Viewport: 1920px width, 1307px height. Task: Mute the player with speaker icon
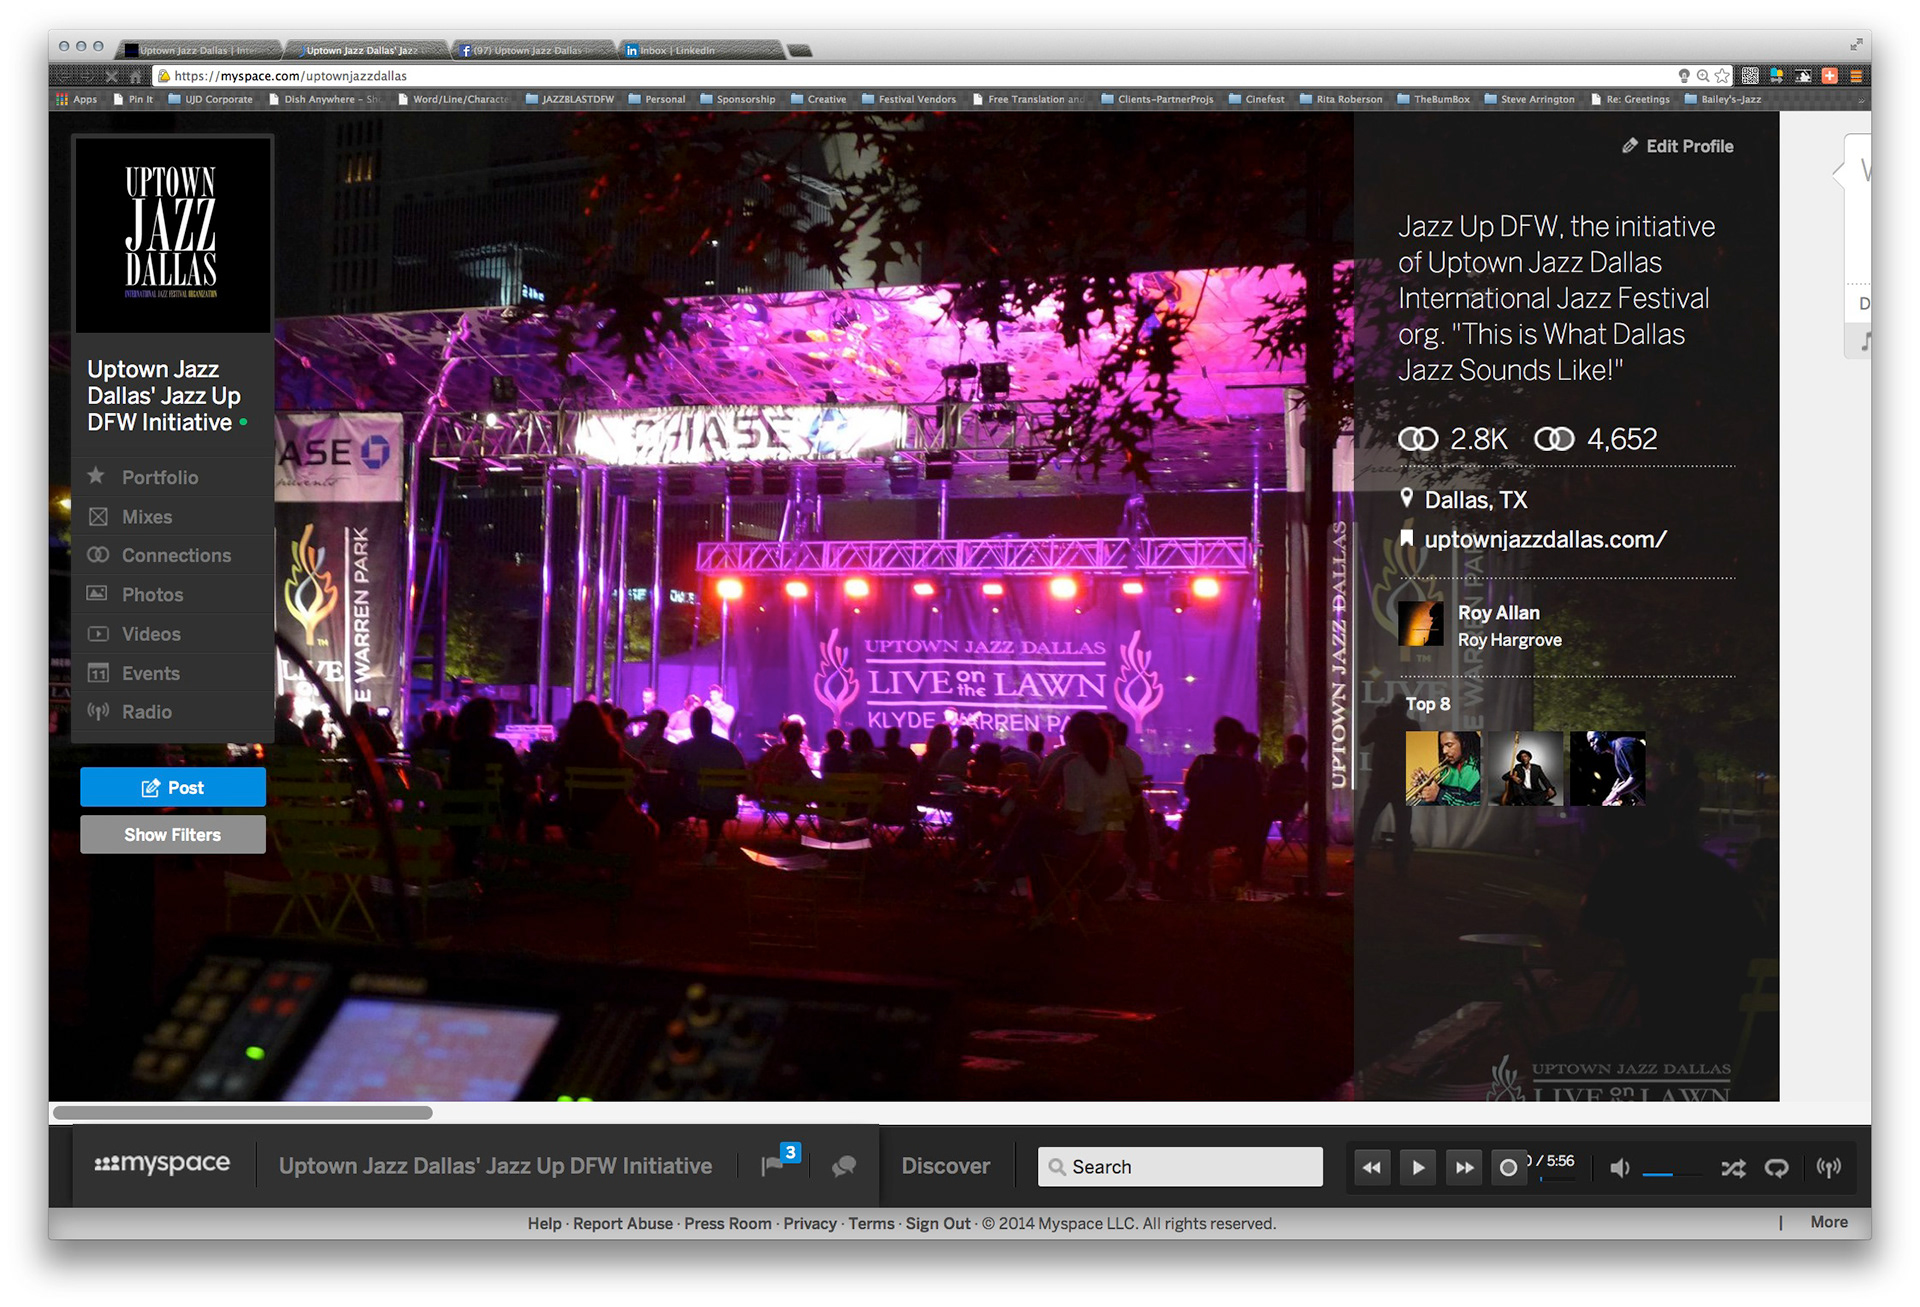(x=1619, y=1168)
